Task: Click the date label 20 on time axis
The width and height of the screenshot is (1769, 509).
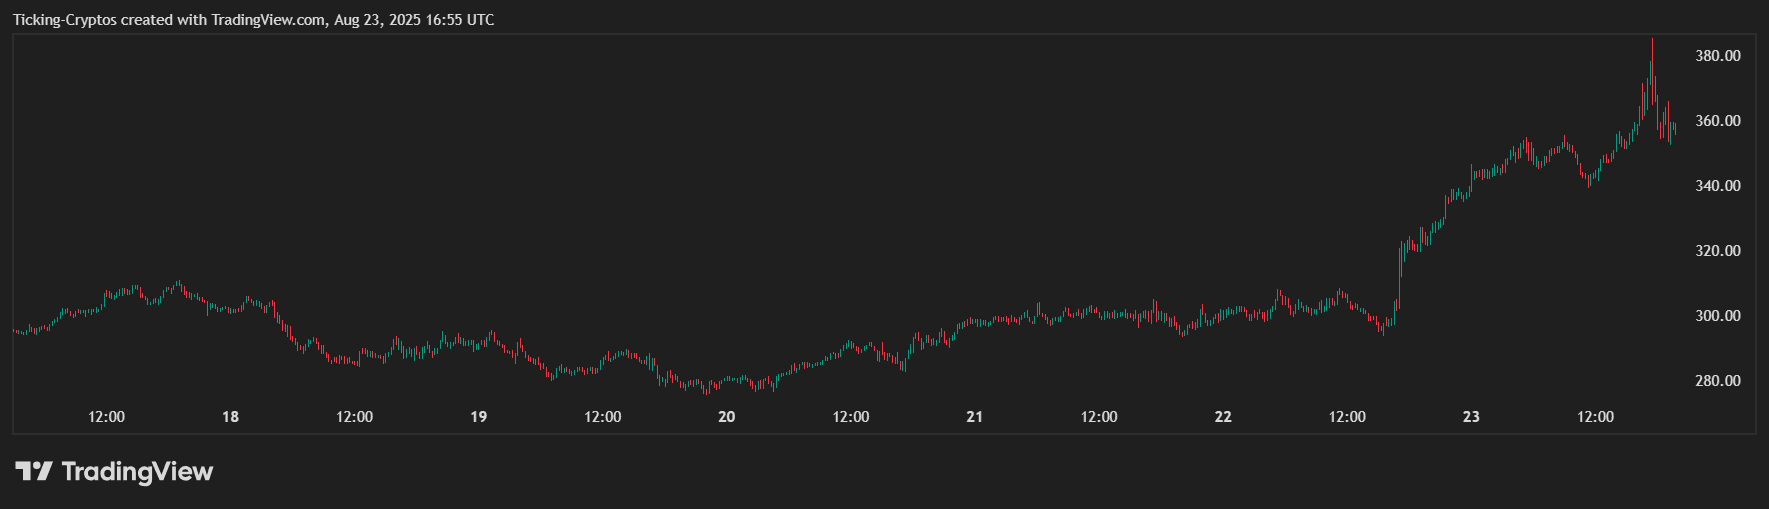Action: click(x=726, y=417)
